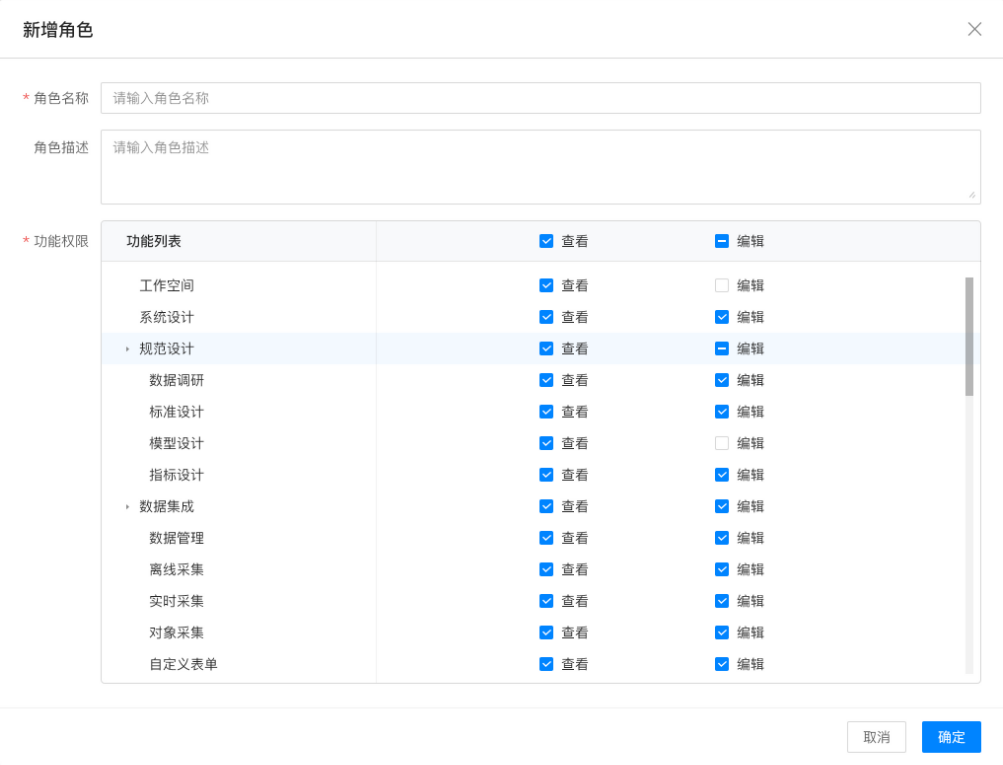Uncheck 编辑 for 标准设计 row
The image size is (1003, 765).
click(x=722, y=412)
